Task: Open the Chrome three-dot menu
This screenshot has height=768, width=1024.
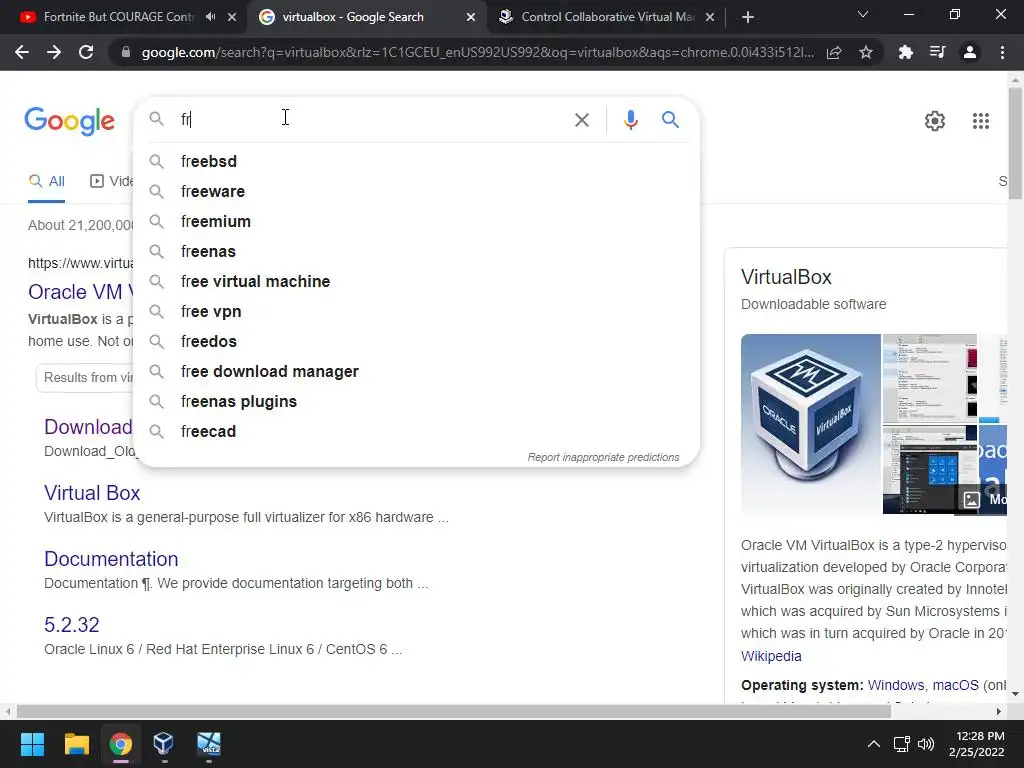Action: [x=1002, y=52]
